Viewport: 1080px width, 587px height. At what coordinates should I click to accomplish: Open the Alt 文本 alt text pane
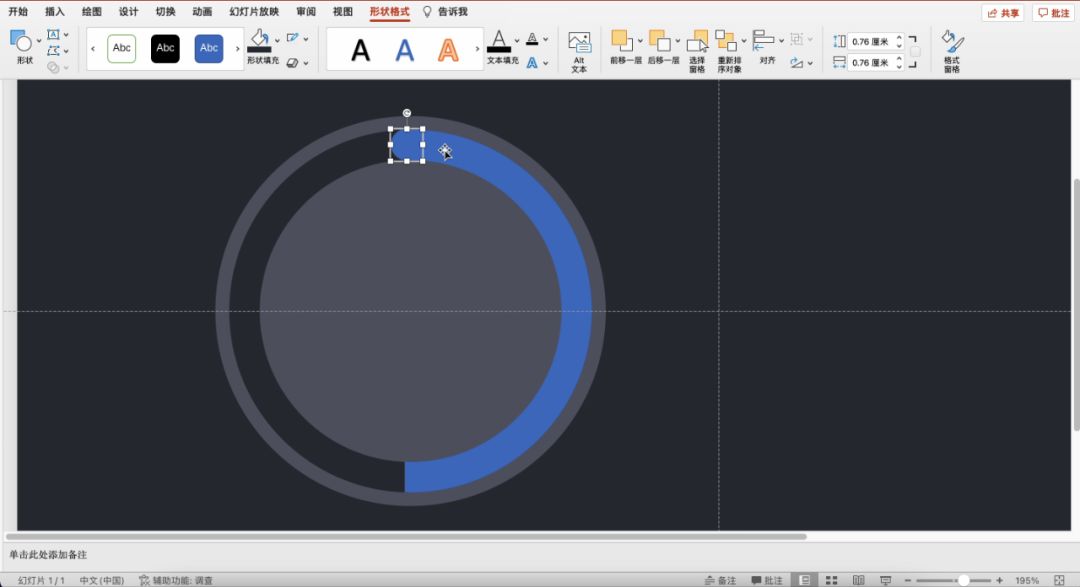[x=579, y=51]
